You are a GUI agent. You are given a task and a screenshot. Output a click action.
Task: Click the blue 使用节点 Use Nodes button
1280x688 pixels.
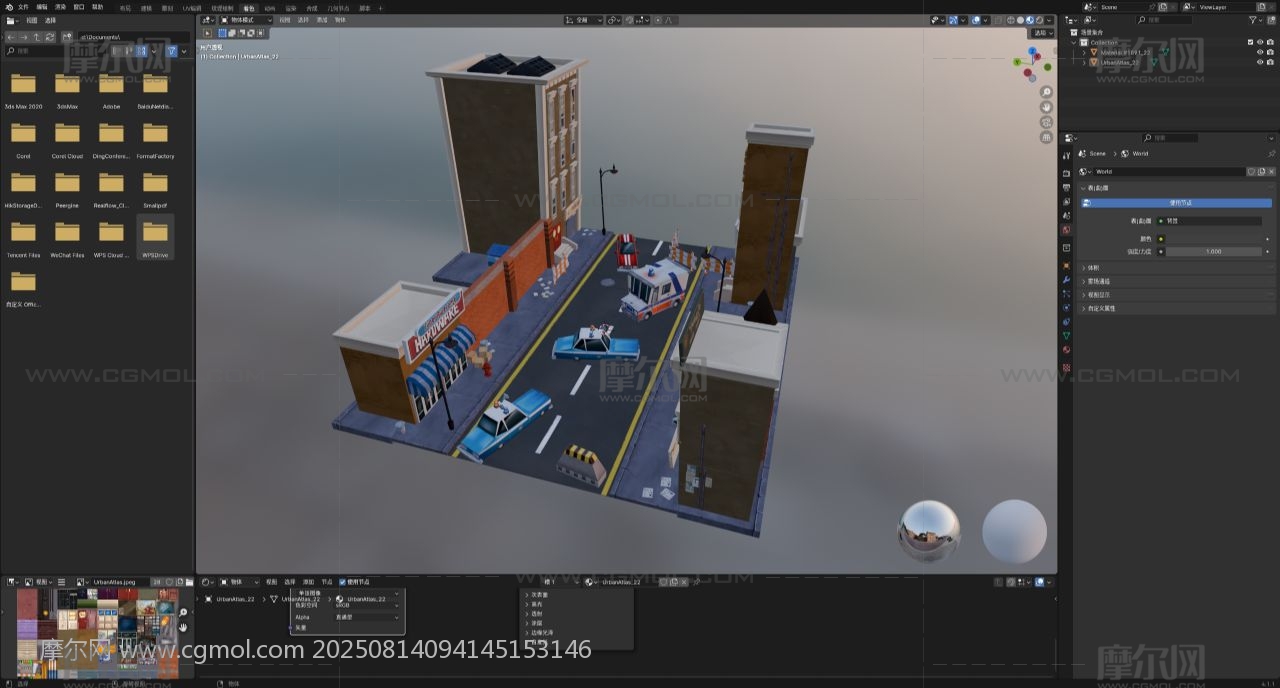[1180, 203]
